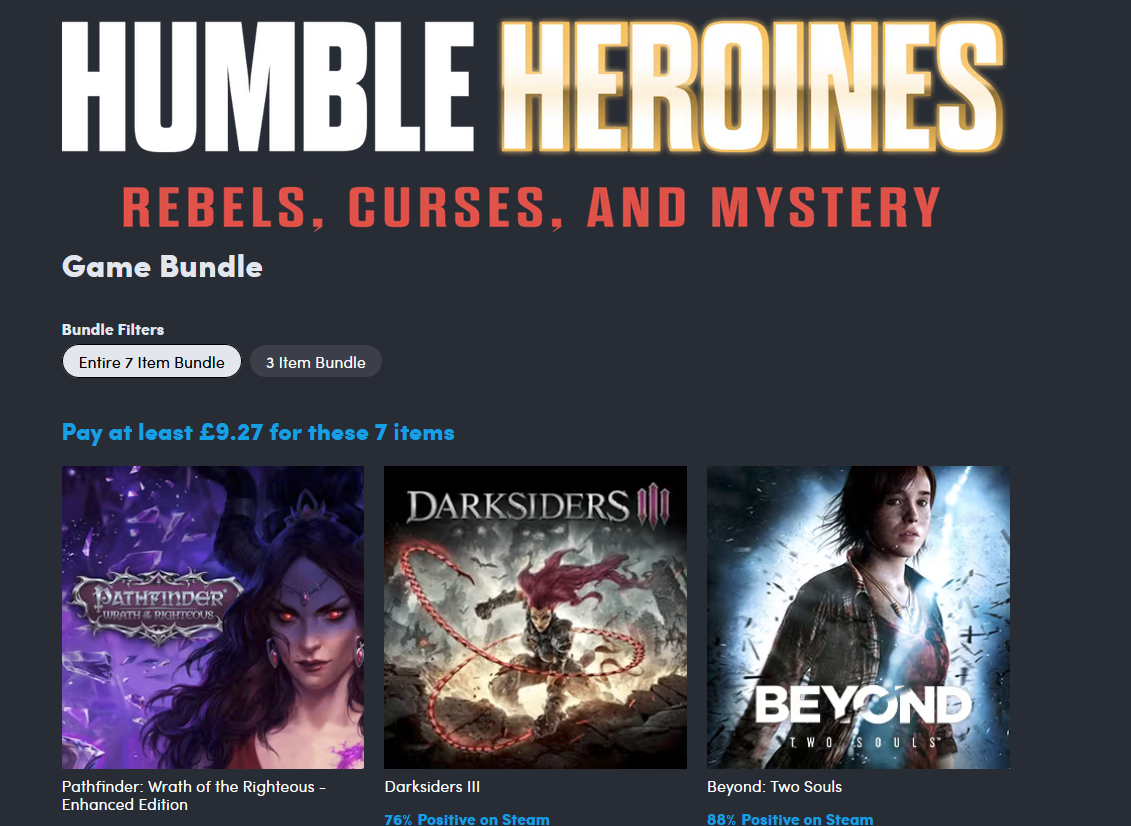Click the red Rebels, Curses, and Mystery tagline
This screenshot has width=1131, height=826.
pyautogui.click(x=532, y=208)
